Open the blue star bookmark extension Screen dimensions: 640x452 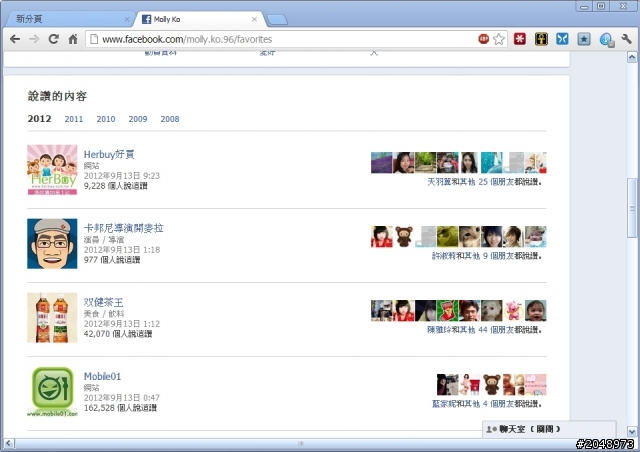point(584,39)
